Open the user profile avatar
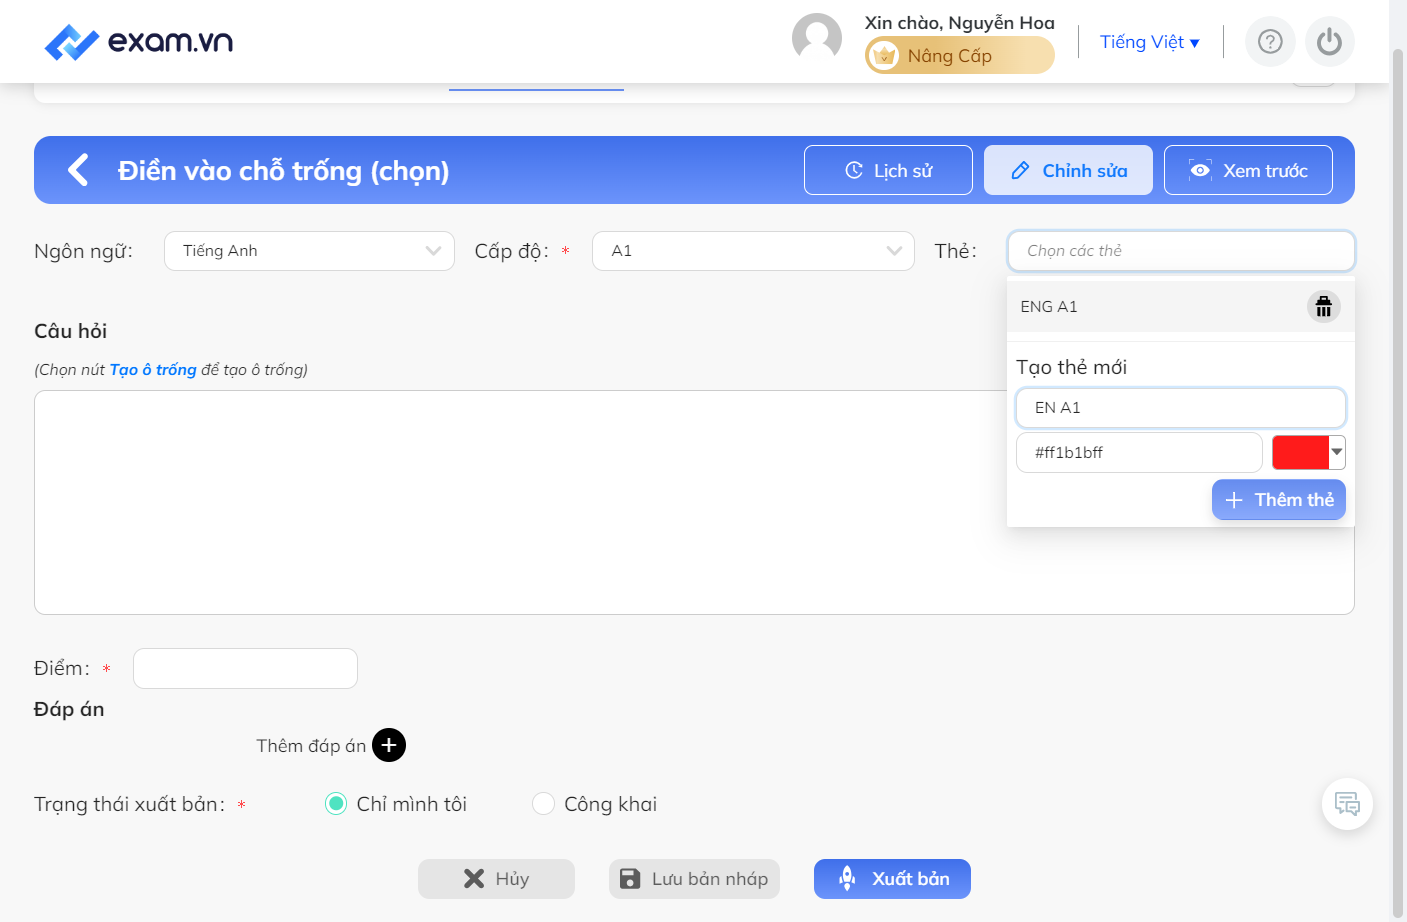Image resolution: width=1407 pixels, height=922 pixels. [x=817, y=39]
